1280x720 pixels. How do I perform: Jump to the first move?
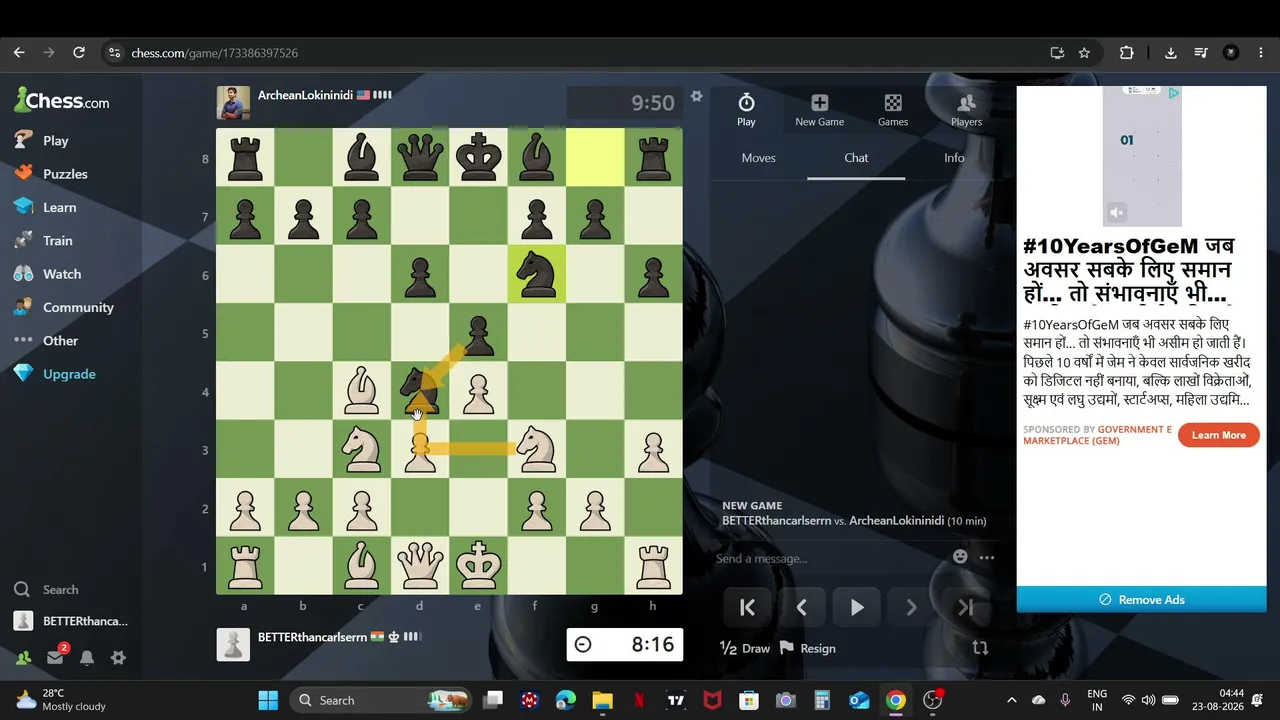point(747,607)
